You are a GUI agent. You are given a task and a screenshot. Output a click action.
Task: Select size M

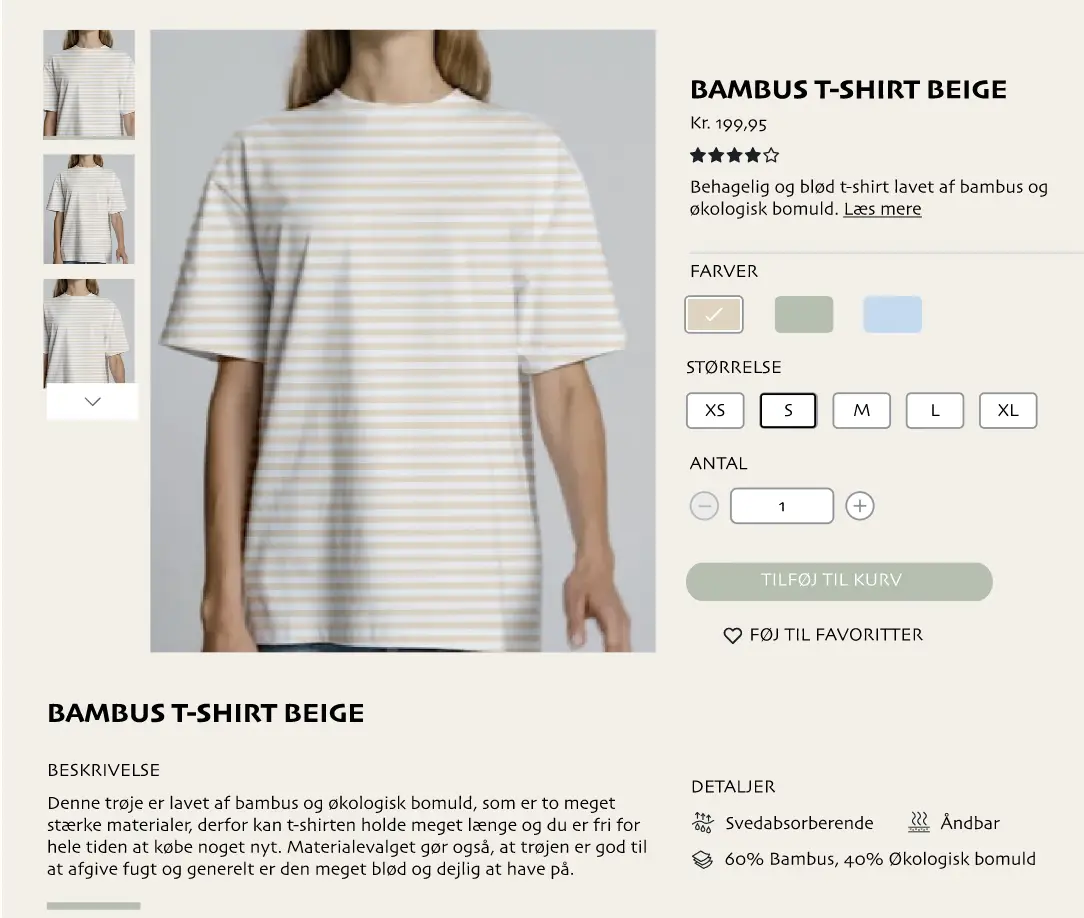861,410
